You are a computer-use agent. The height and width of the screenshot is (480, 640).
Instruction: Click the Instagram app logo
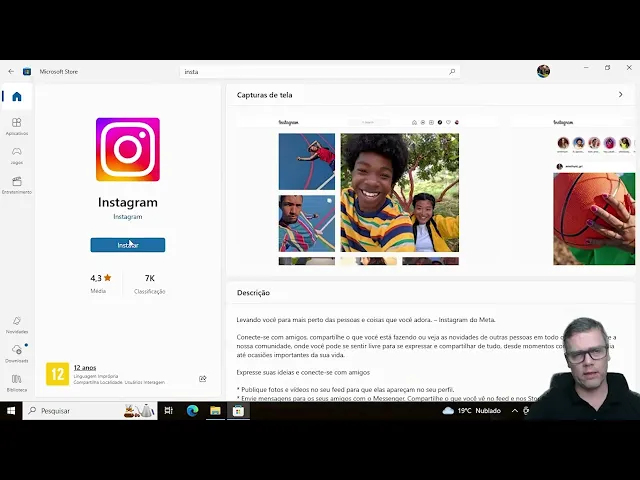tap(128, 149)
